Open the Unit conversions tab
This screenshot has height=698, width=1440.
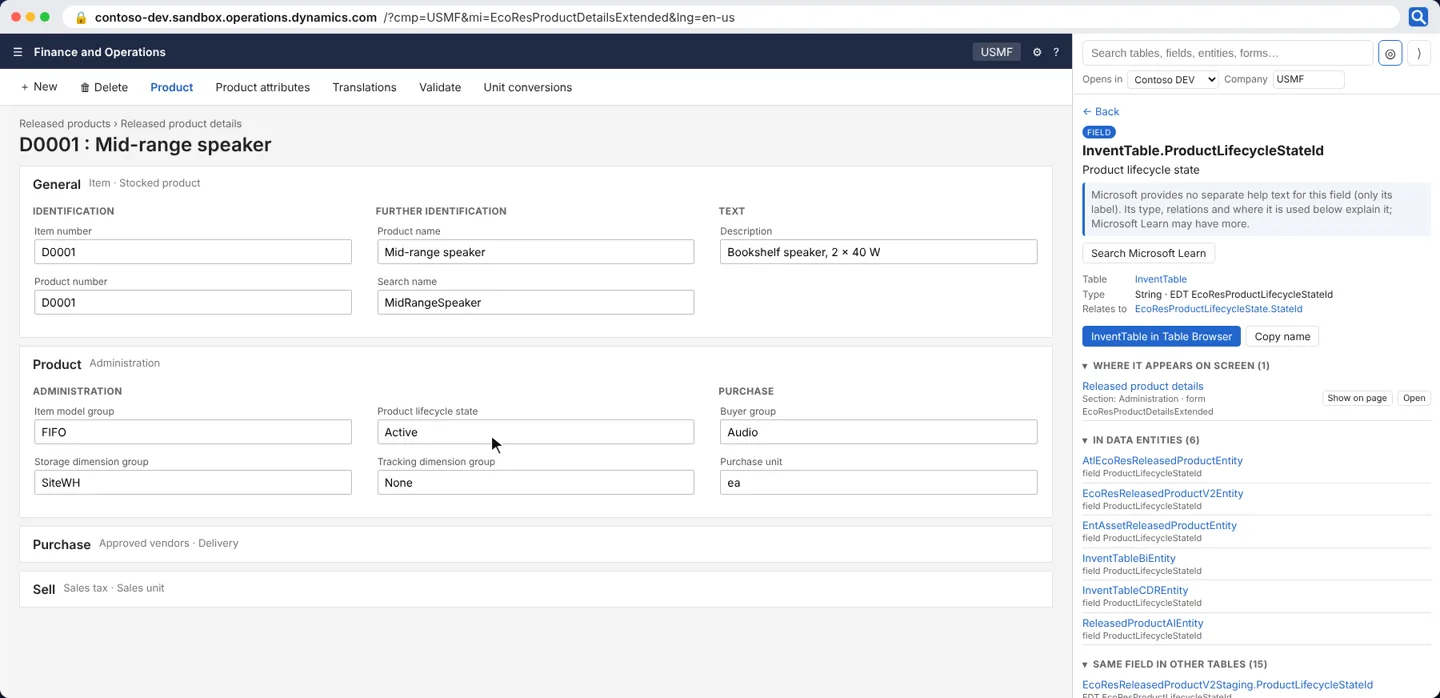[x=528, y=87]
